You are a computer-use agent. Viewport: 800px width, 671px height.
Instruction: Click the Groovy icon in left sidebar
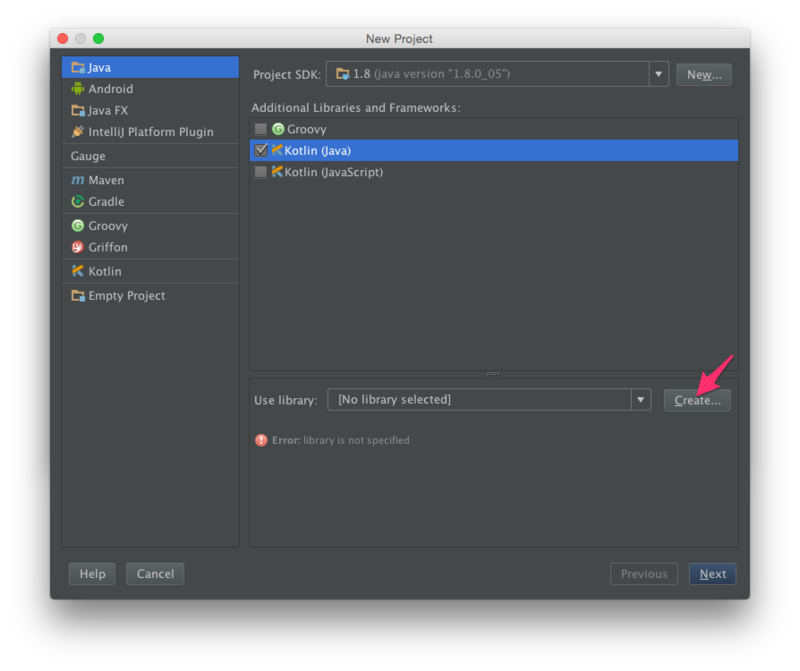(x=78, y=226)
